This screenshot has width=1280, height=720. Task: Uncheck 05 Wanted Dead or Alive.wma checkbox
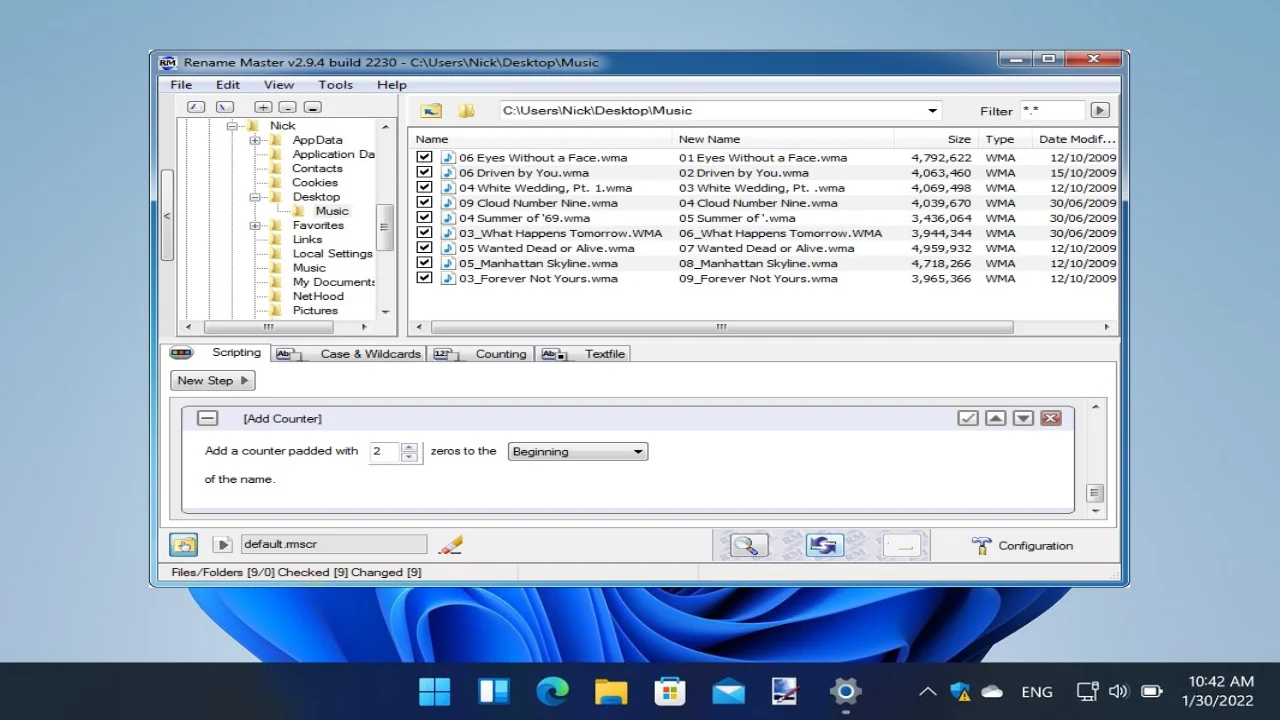(x=425, y=247)
